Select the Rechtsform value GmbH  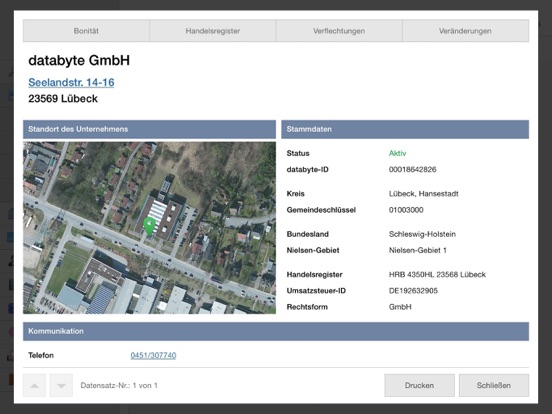[x=400, y=307]
